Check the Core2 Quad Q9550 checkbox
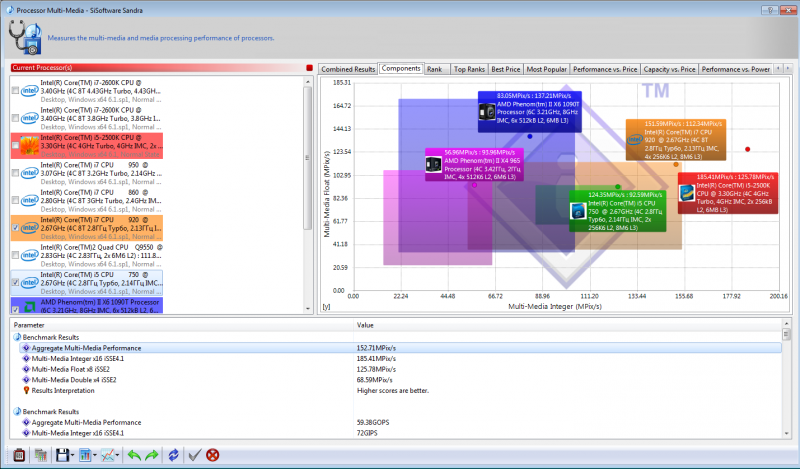 pyautogui.click(x=15, y=255)
